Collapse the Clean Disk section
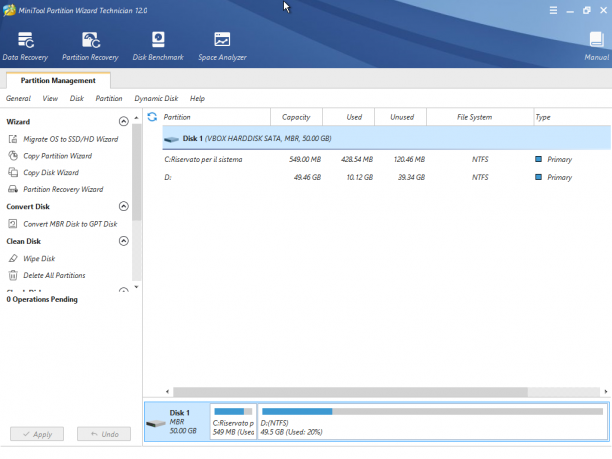This screenshot has width=612, height=459. [123, 241]
